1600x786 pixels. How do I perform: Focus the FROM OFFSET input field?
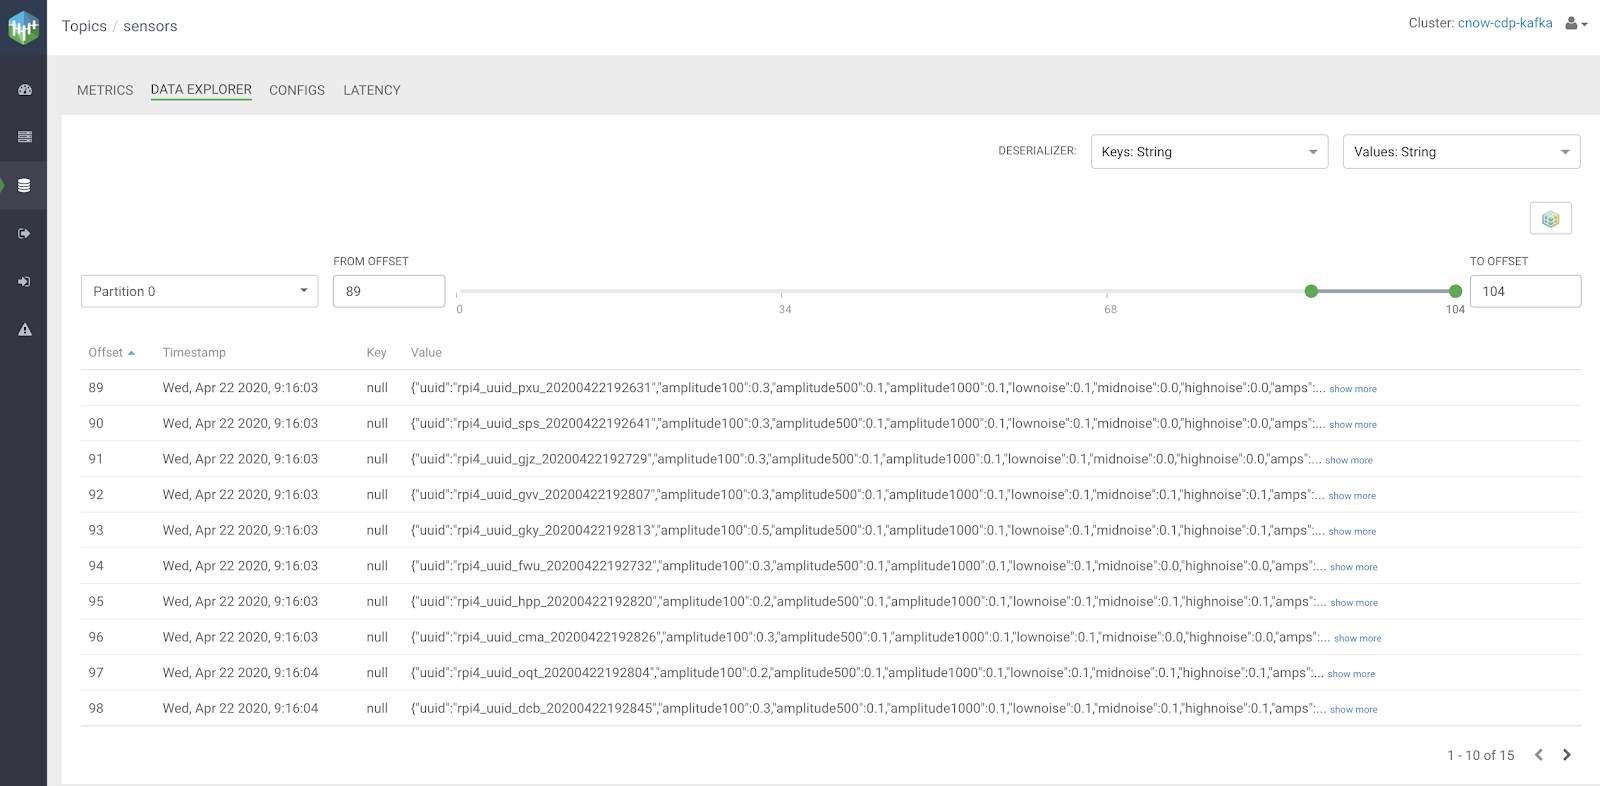(x=389, y=291)
